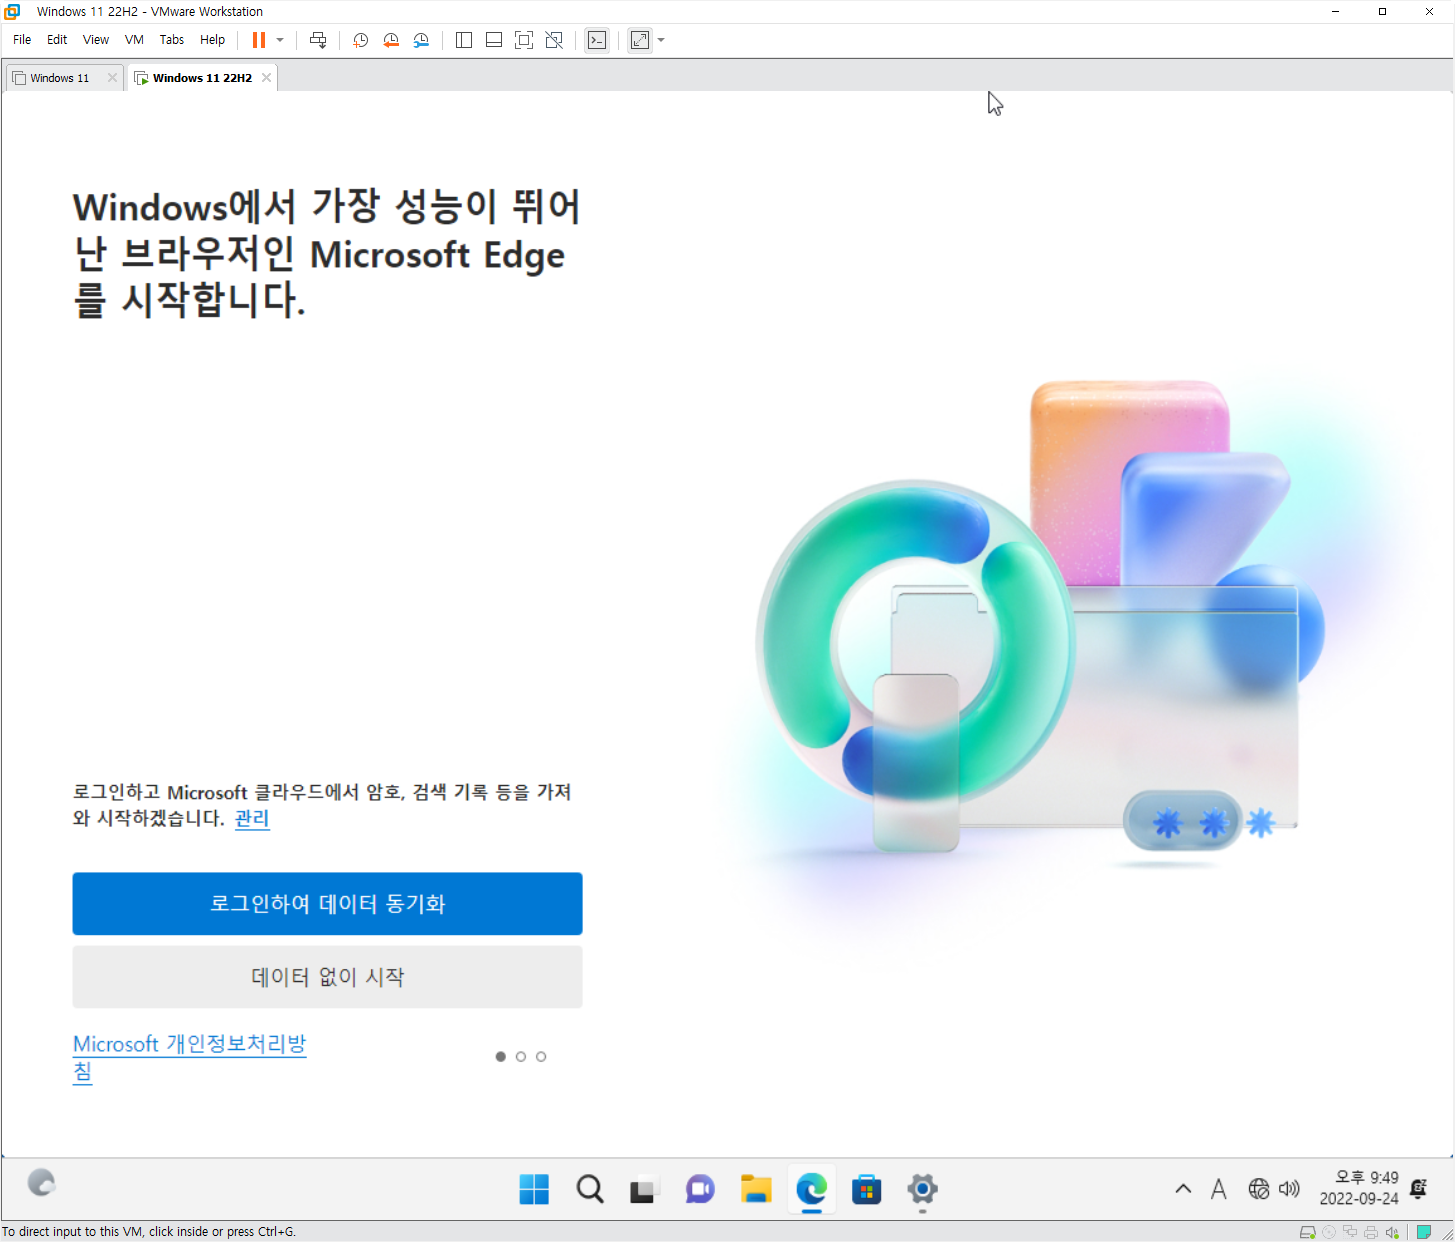The height and width of the screenshot is (1242, 1455).
Task: Switch to Unity mode
Action: [x=554, y=40]
